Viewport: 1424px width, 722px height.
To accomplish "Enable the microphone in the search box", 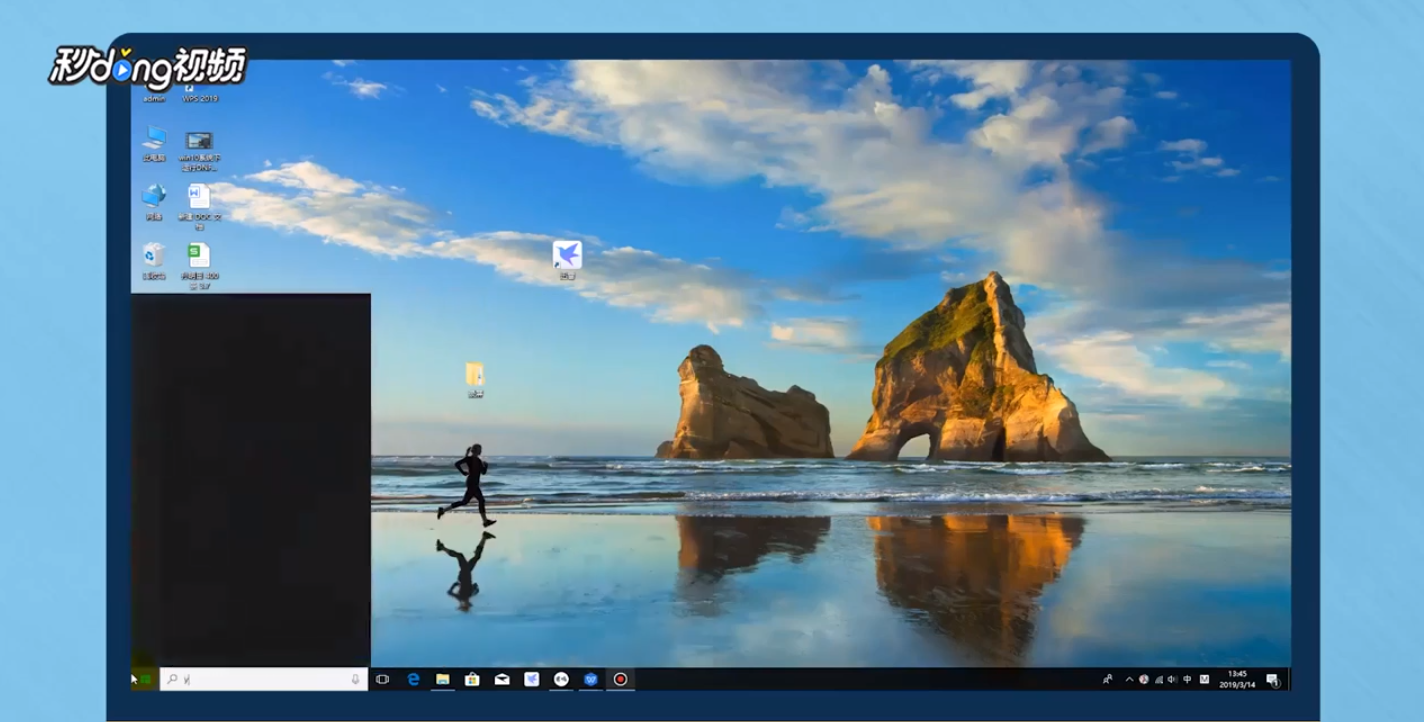I will [x=355, y=677].
